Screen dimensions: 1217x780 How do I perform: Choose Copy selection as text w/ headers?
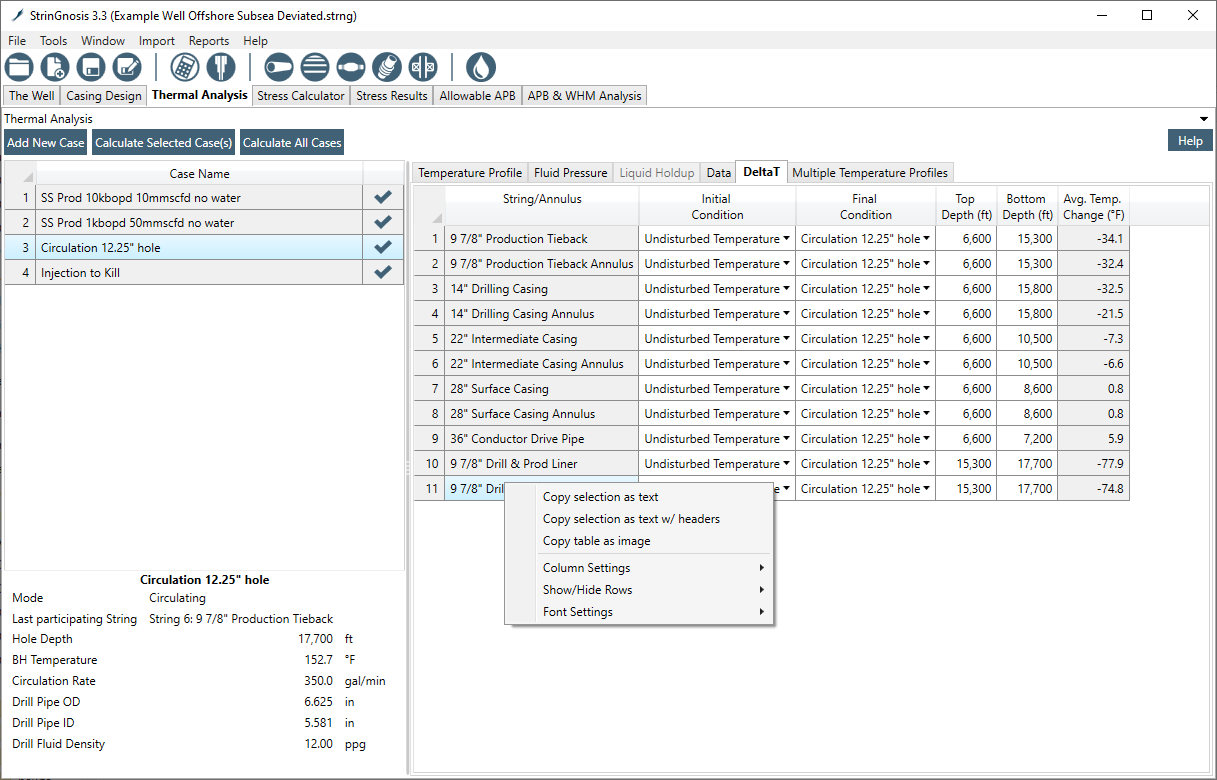pyautogui.click(x=640, y=519)
